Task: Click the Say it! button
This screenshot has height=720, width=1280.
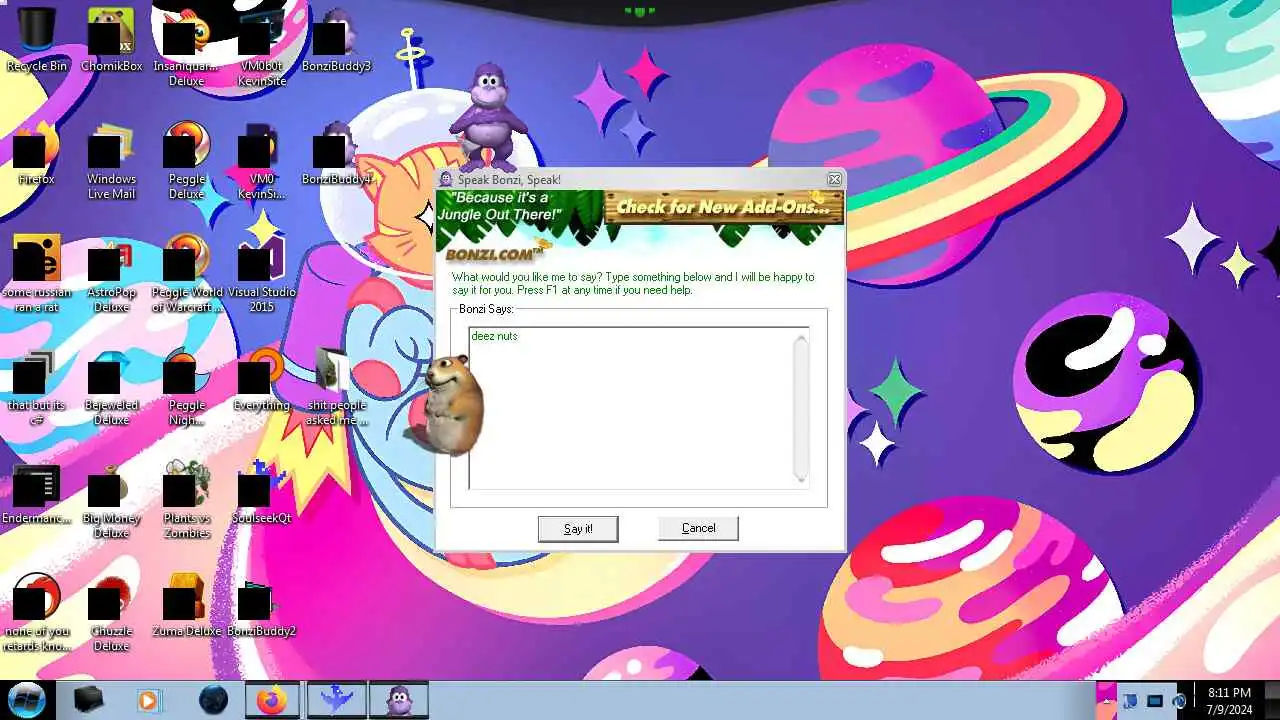Action: tap(578, 529)
